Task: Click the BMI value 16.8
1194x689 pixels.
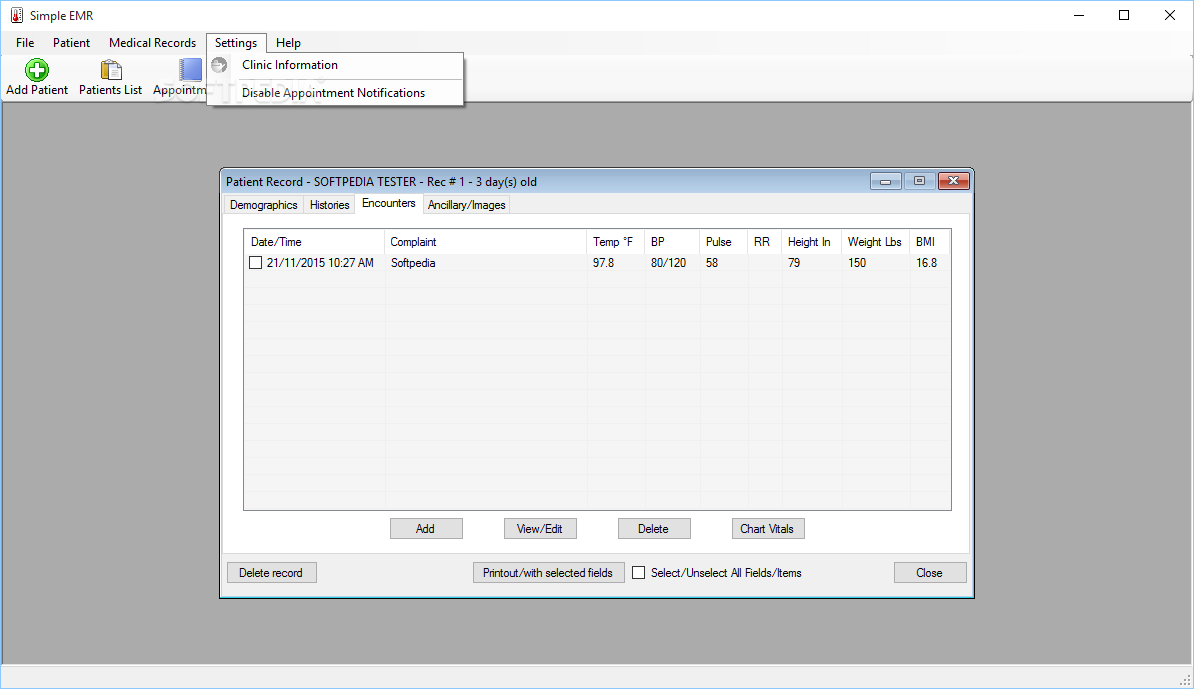Action: pyautogui.click(x=927, y=263)
